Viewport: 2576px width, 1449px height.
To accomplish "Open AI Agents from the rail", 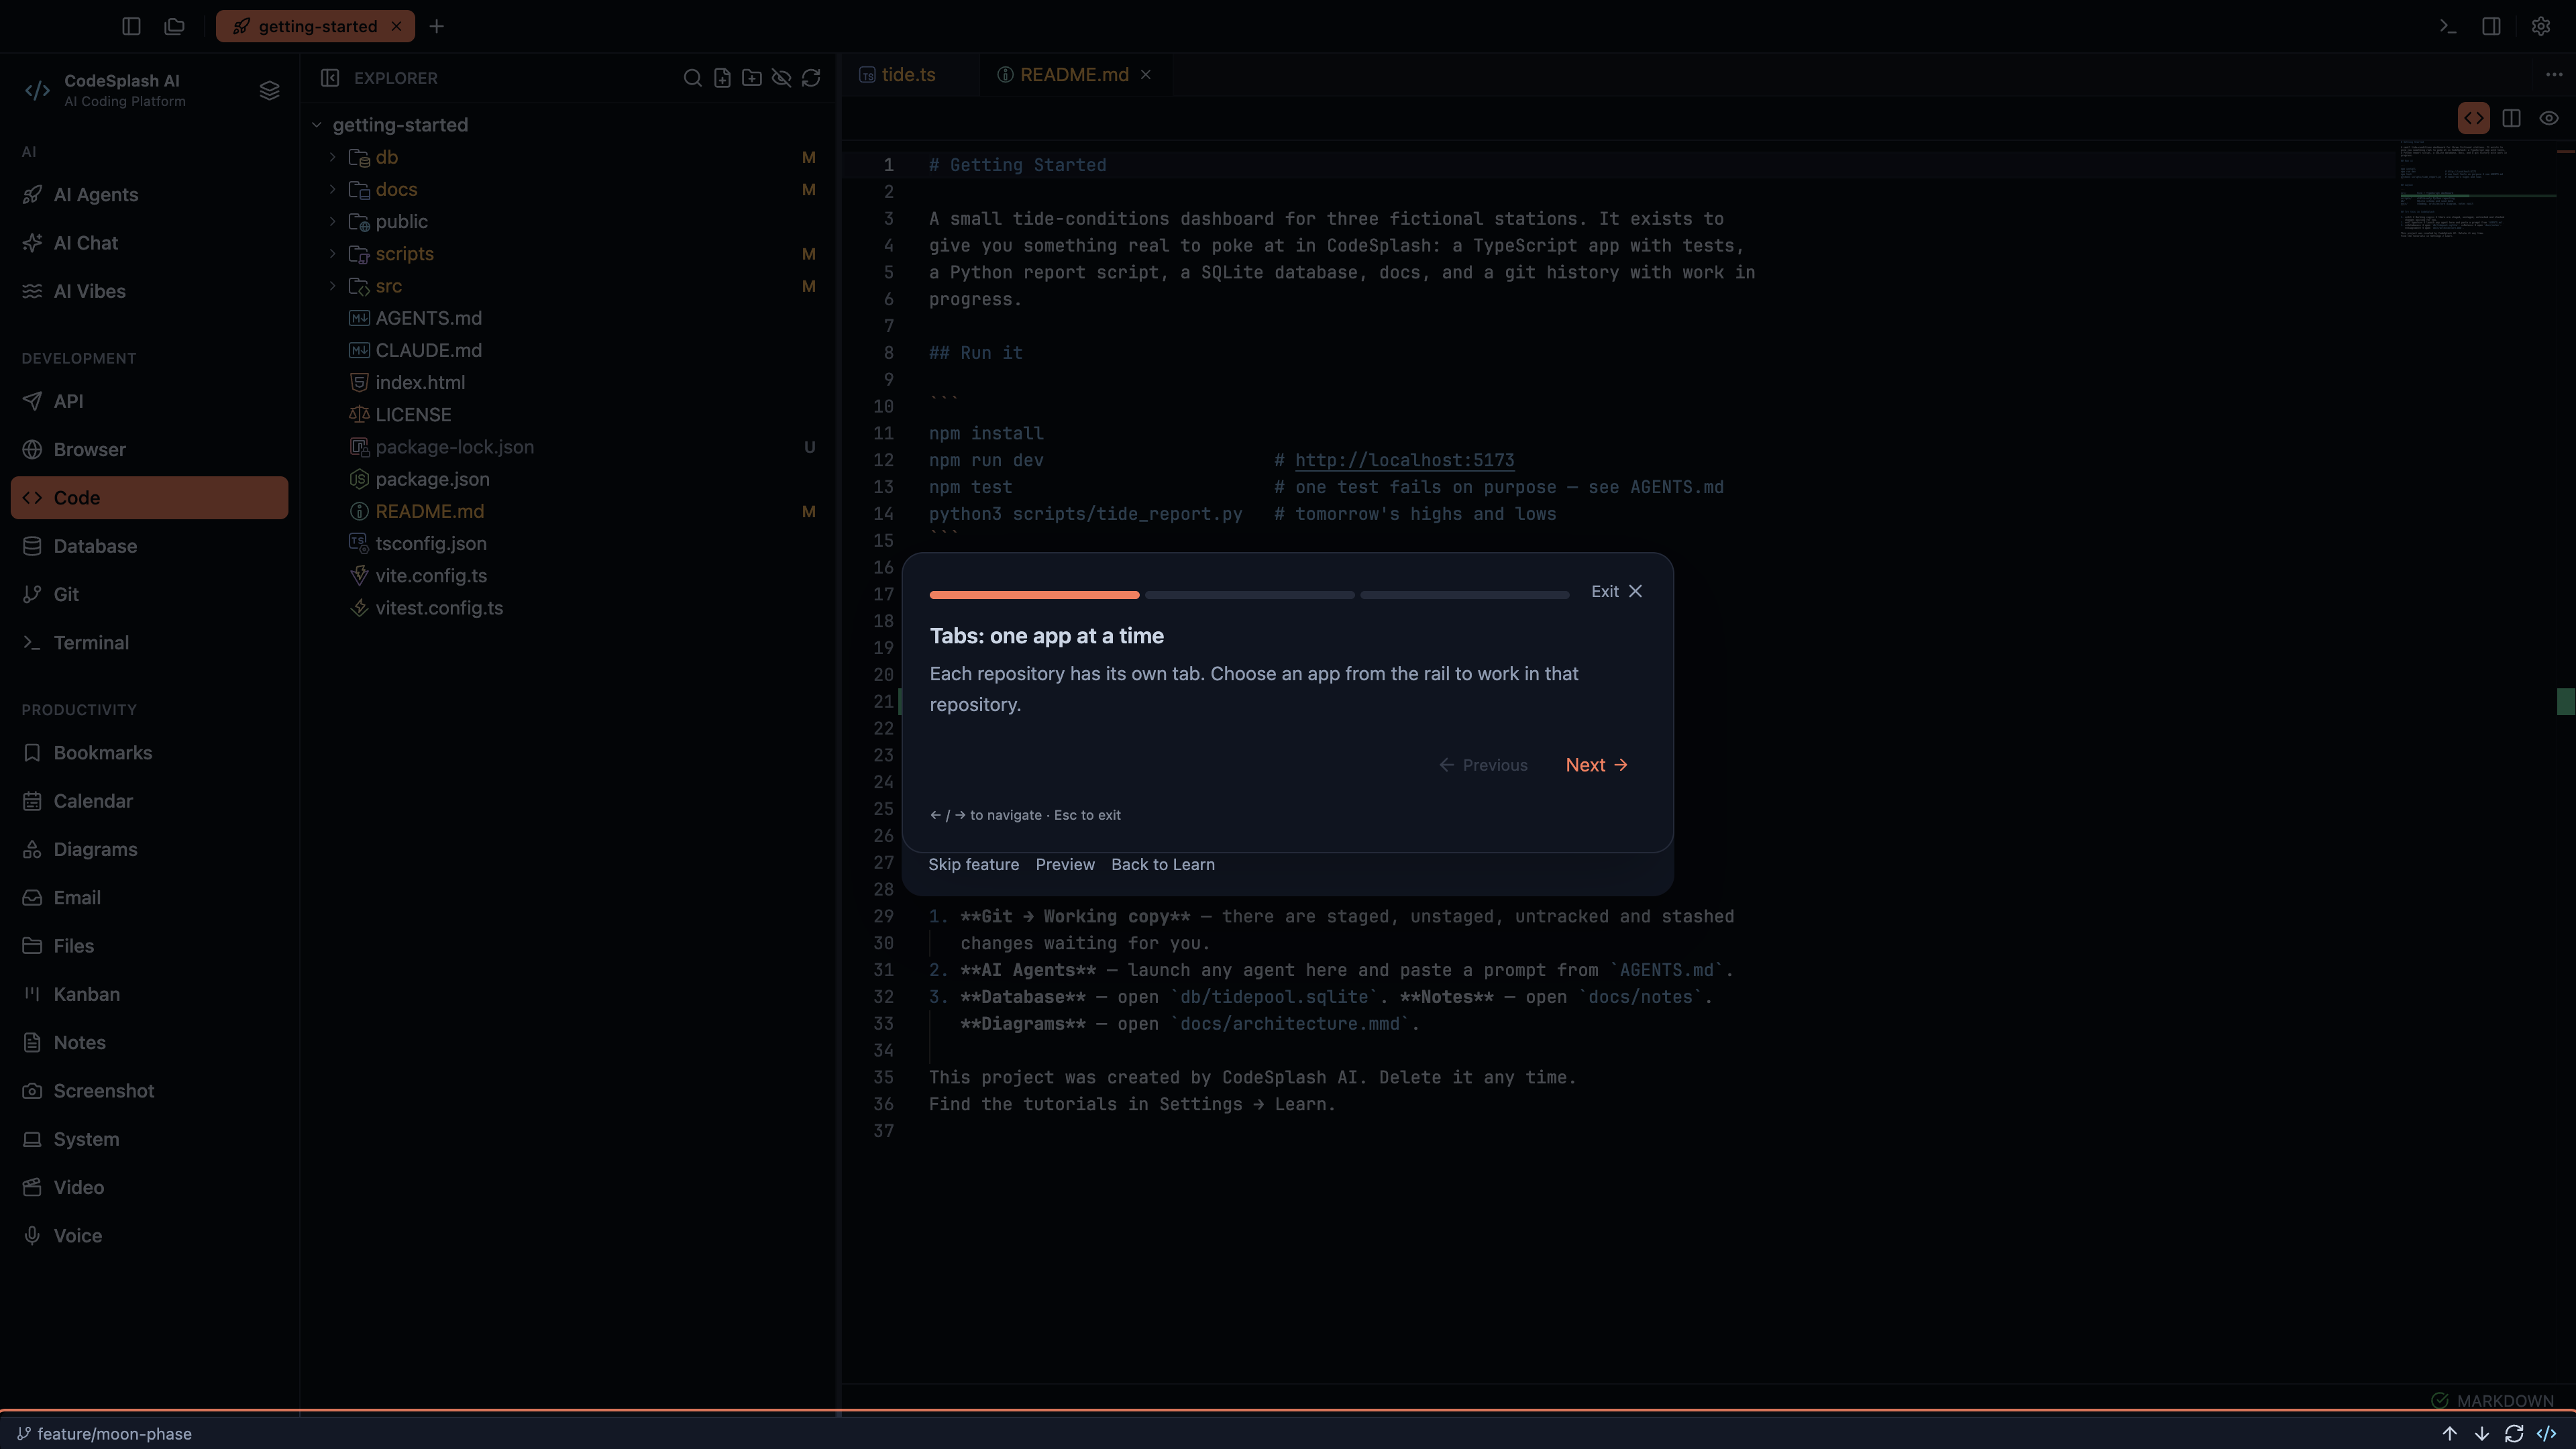I will [150, 194].
